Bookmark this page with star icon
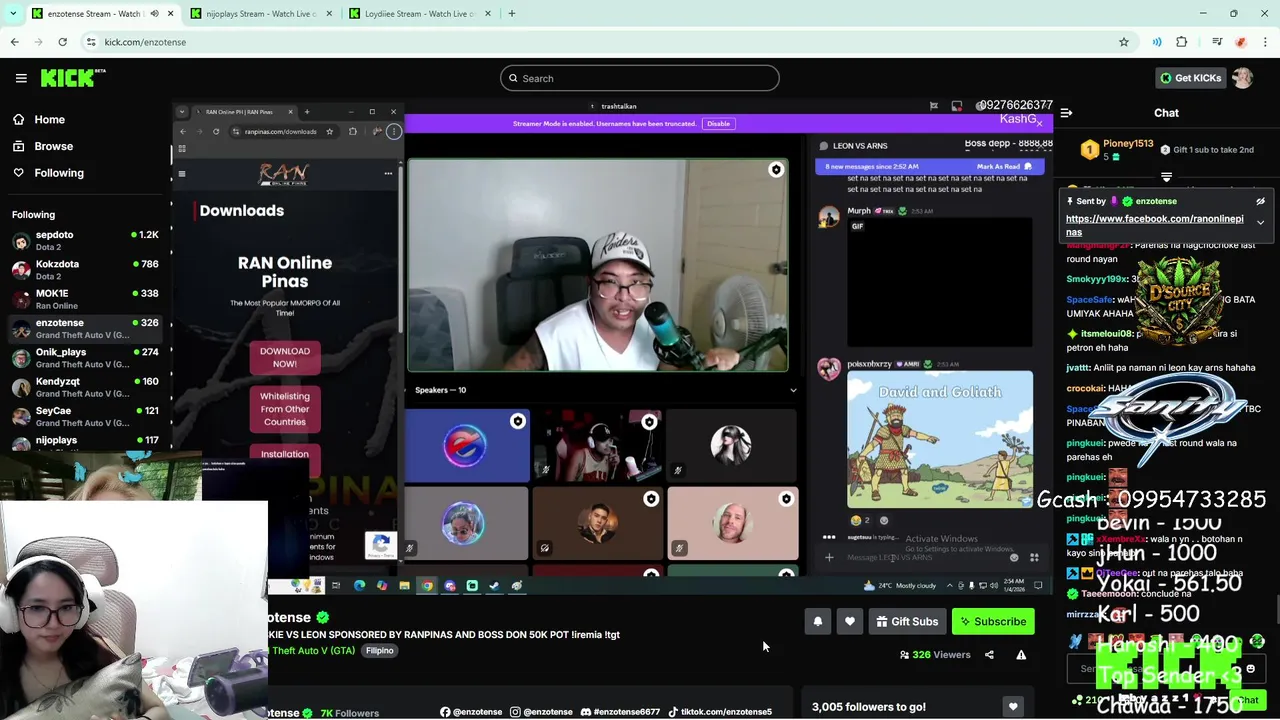Screen dimensions: 1280x720 [x=1124, y=42]
